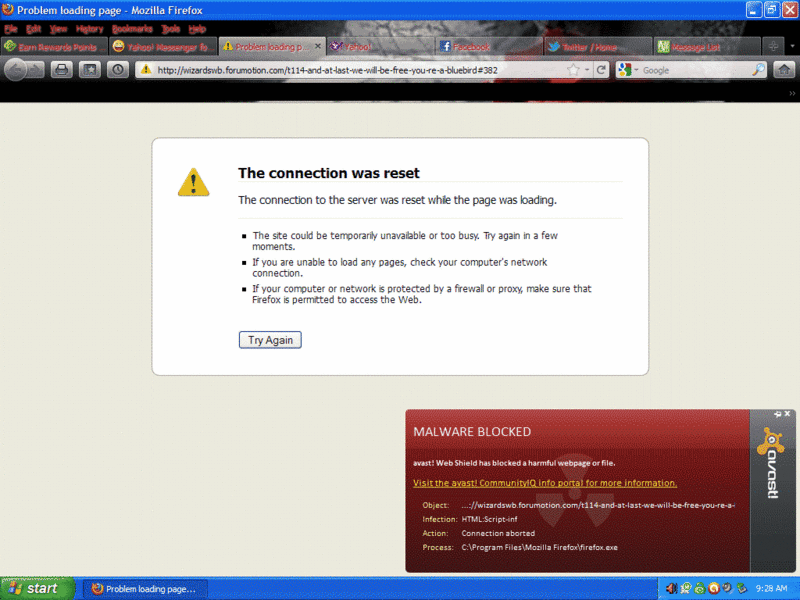The image size is (800, 600).
Task: Open the View menu
Action: click(x=58, y=29)
